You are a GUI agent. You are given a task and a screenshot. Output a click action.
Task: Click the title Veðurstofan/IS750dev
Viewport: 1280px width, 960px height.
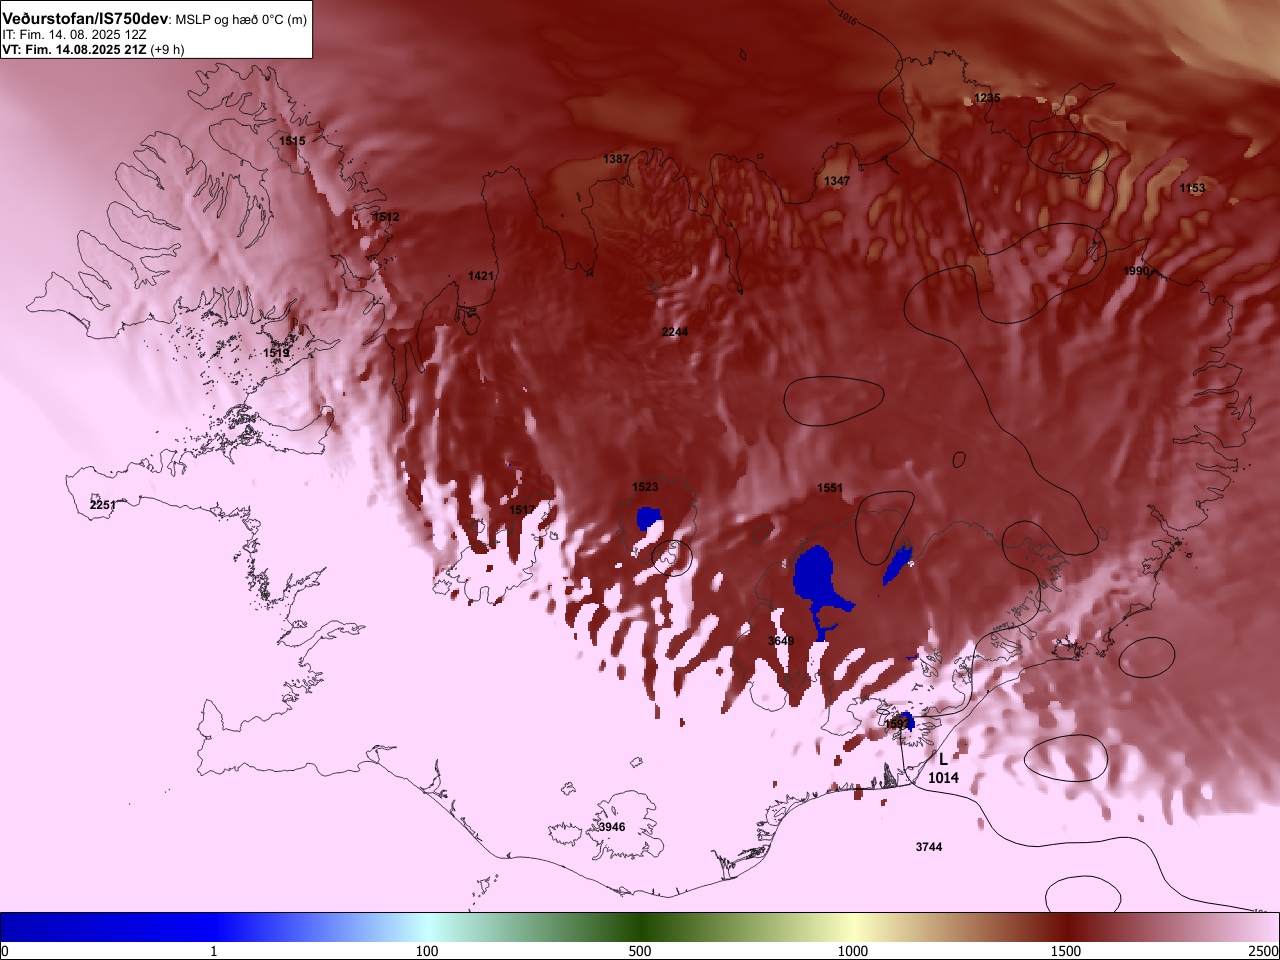tap(85, 19)
